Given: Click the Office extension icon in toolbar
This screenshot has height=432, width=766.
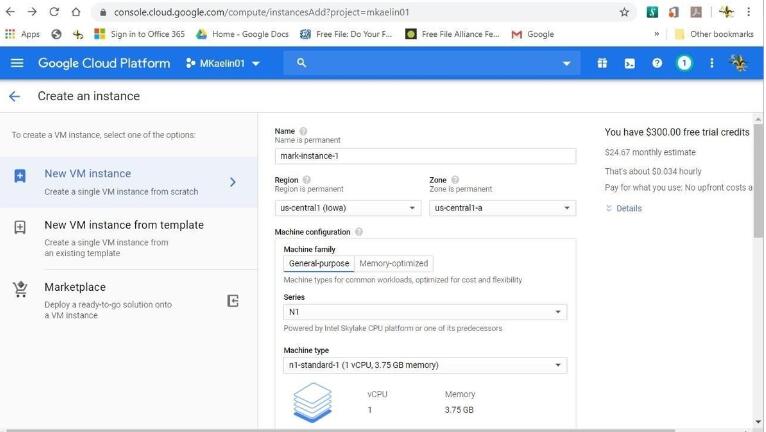Looking at the screenshot, I should click(674, 12).
